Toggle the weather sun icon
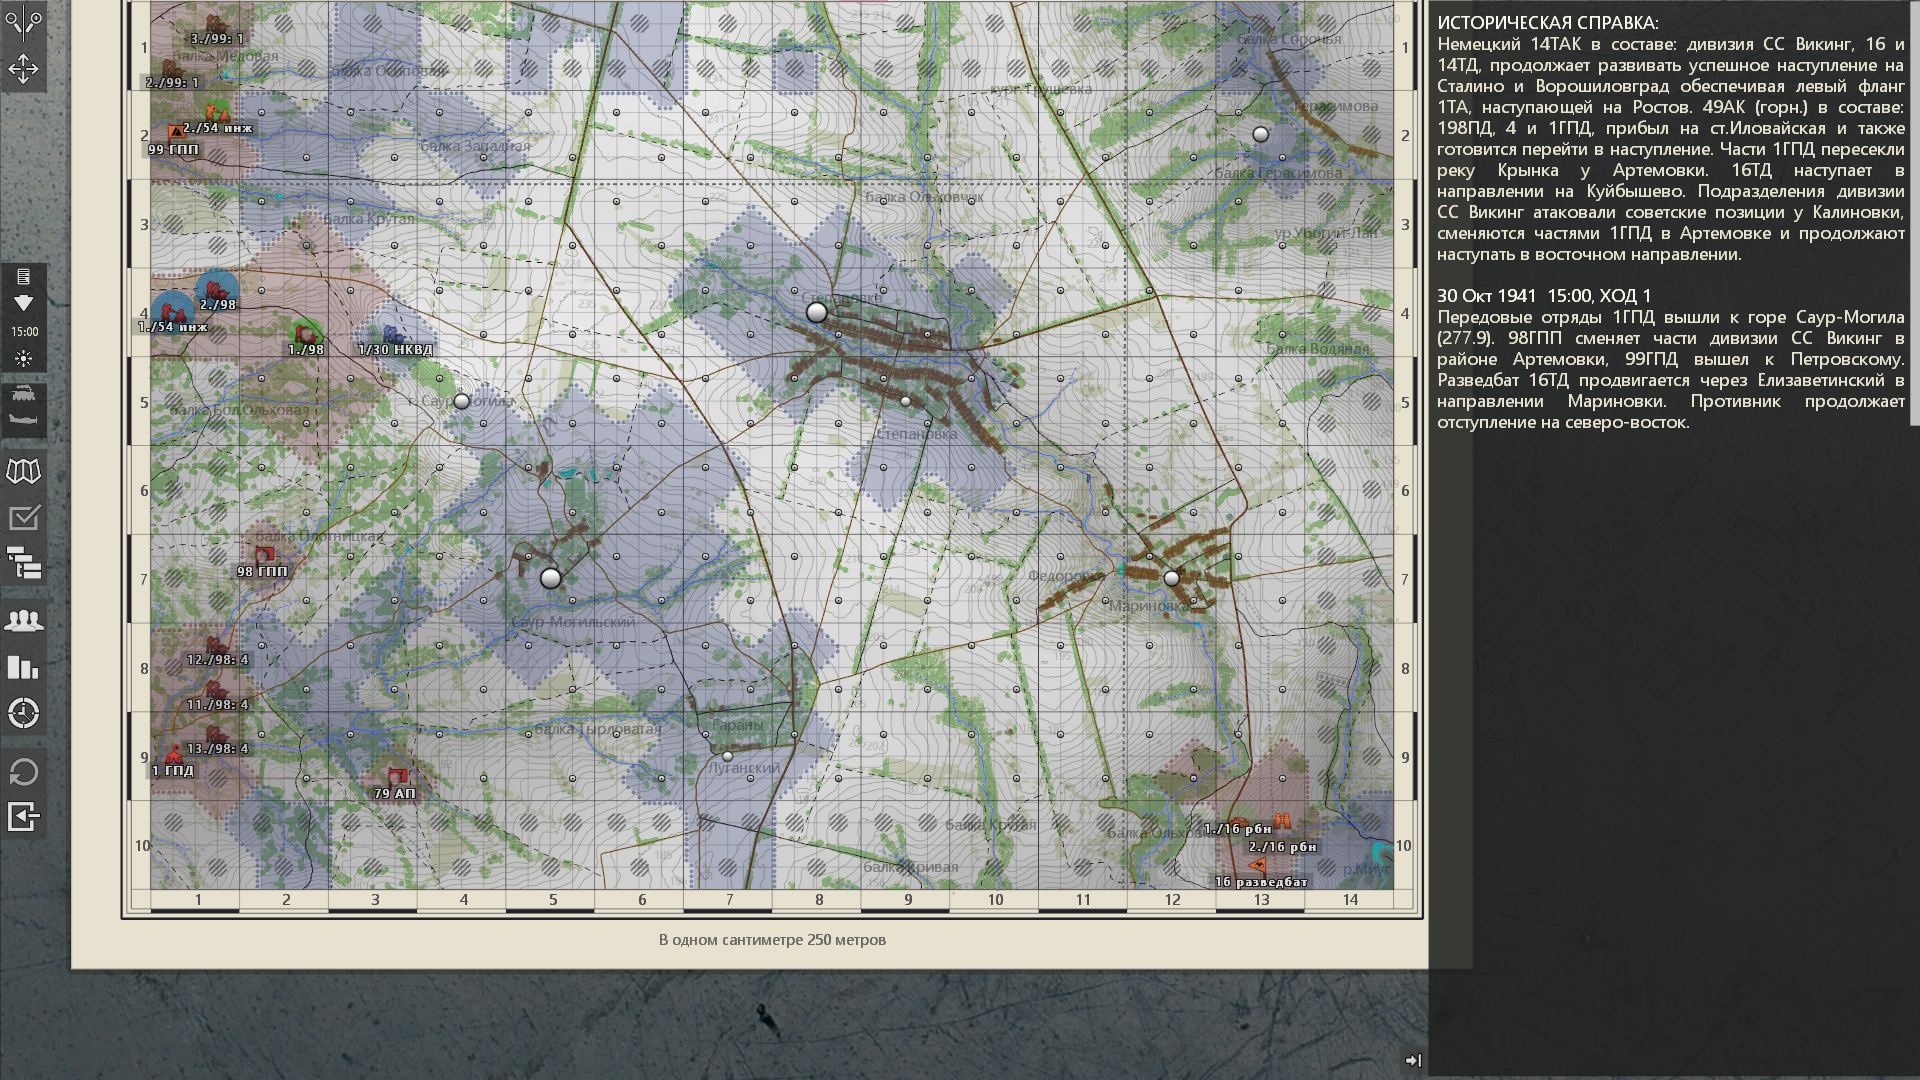Screen dimensions: 1920x1080 pyautogui.click(x=24, y=359)
